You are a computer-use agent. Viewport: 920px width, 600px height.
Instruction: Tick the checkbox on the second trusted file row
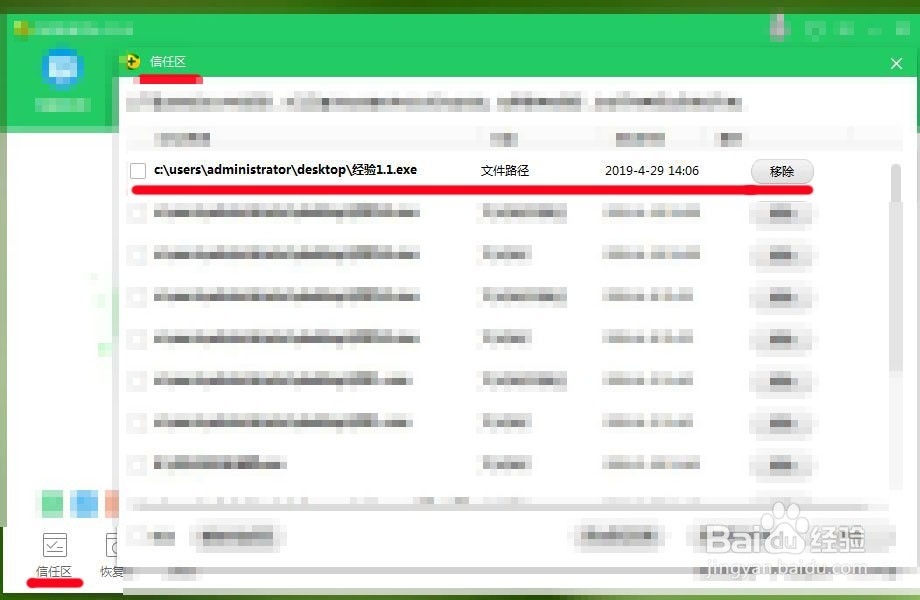[137, 212]
